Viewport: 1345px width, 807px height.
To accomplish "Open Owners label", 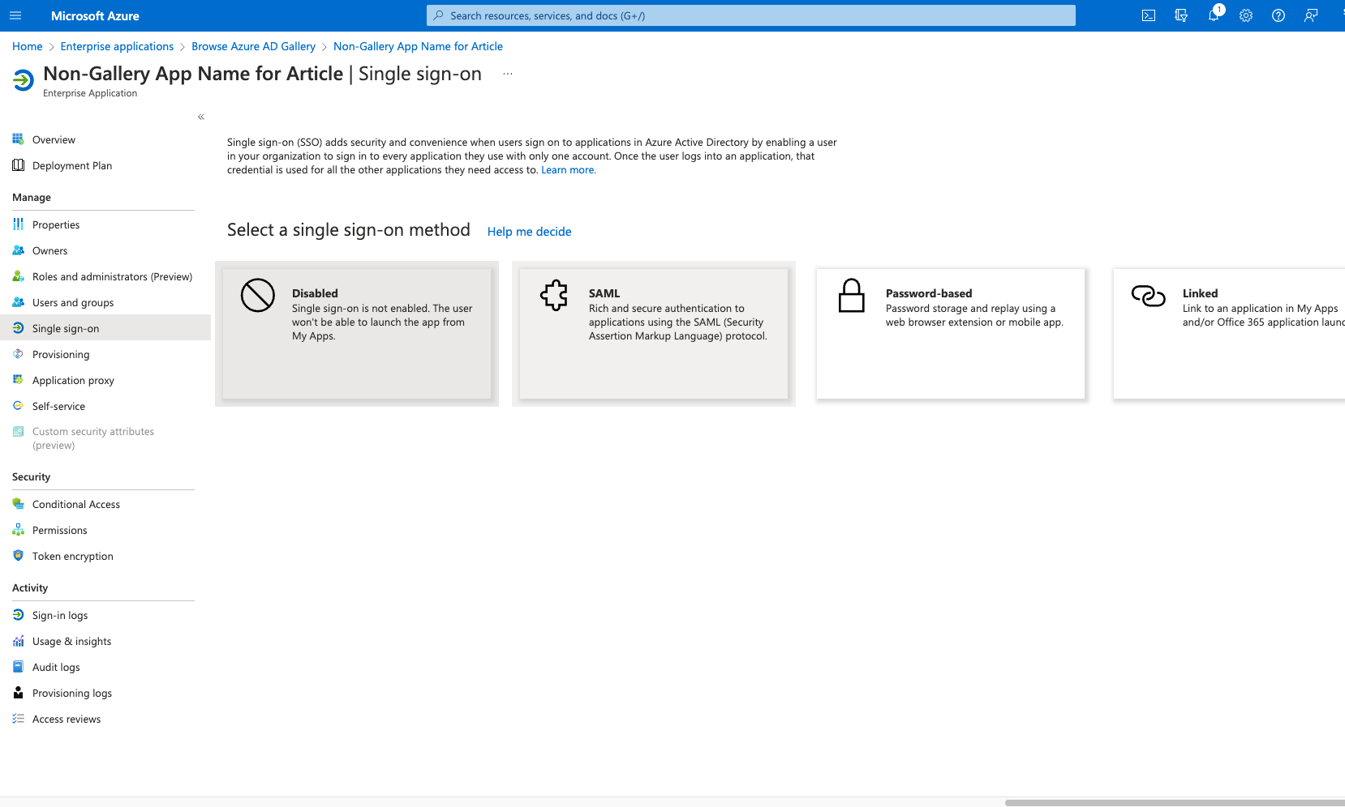I will [x=50, y=250].
